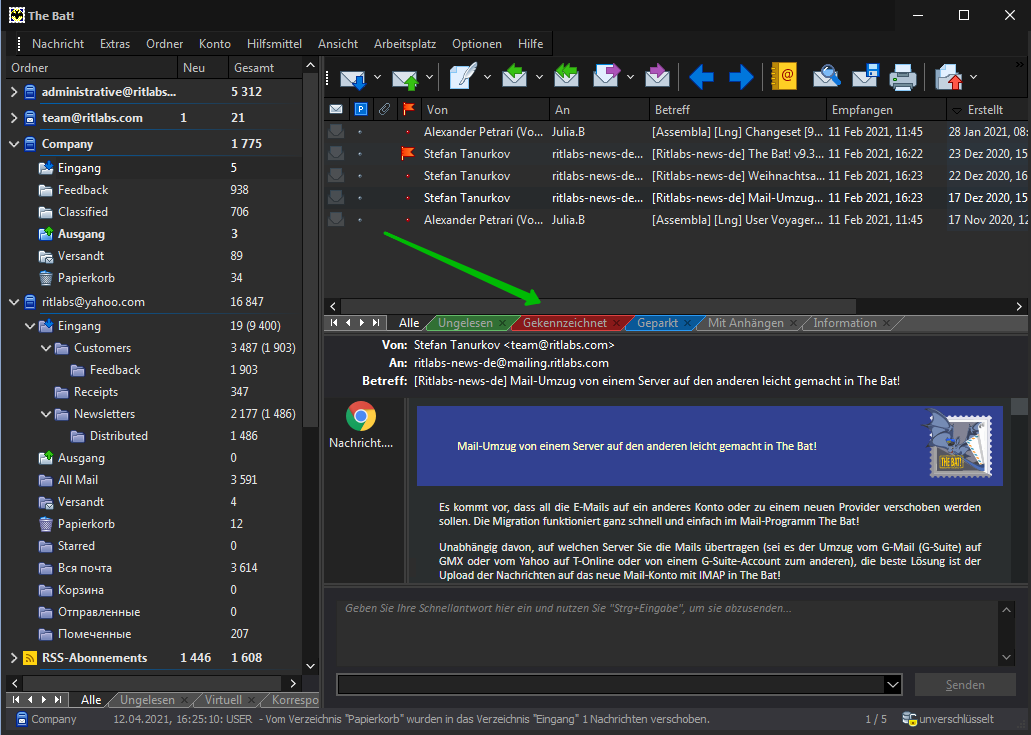The width and height of the screenshot is (1031, 735).
Task: Click the Send queued mail icon
Action: (x=405, y=78)
